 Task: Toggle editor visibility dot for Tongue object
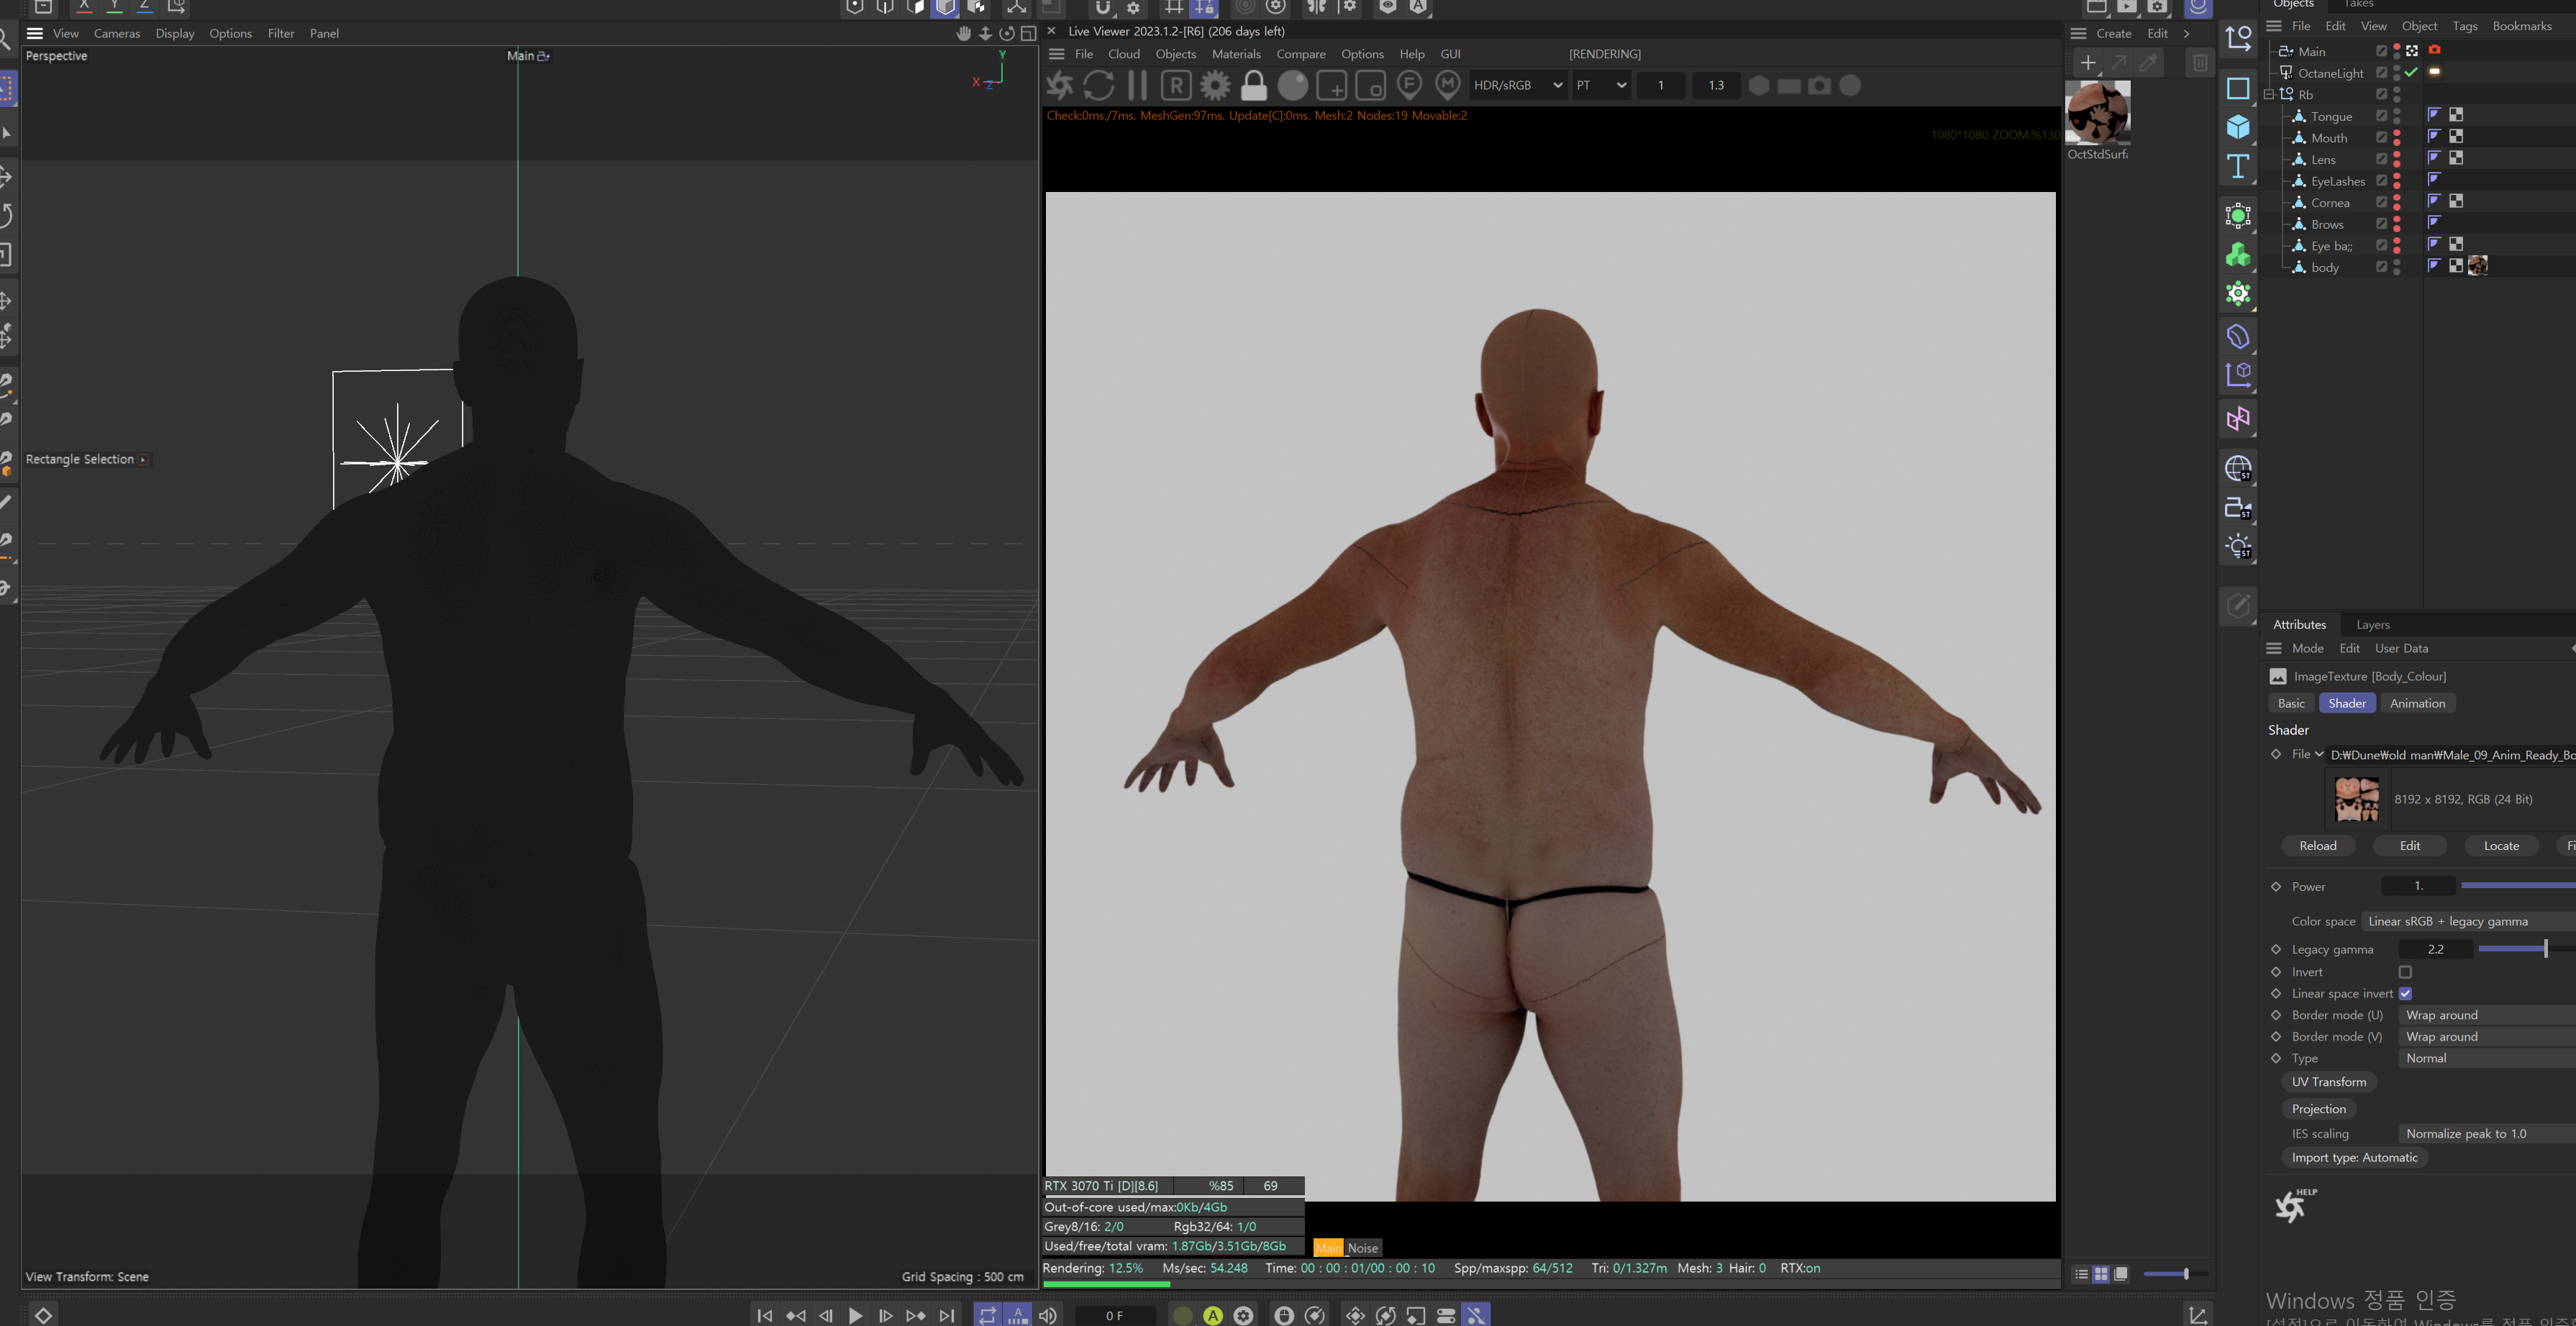(2397, 112)
